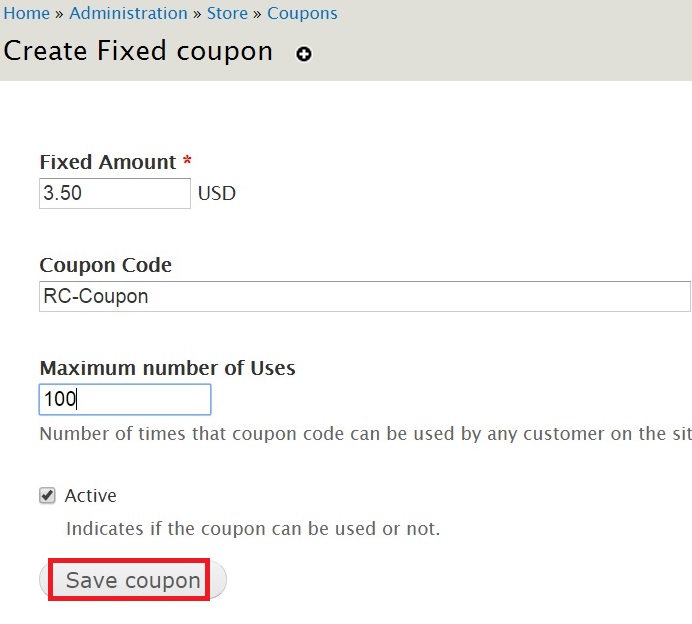This screenshot has width=692, height=624.
Task: Click the add-to-shortcuts plus icon
Action: tap(304, 54)
